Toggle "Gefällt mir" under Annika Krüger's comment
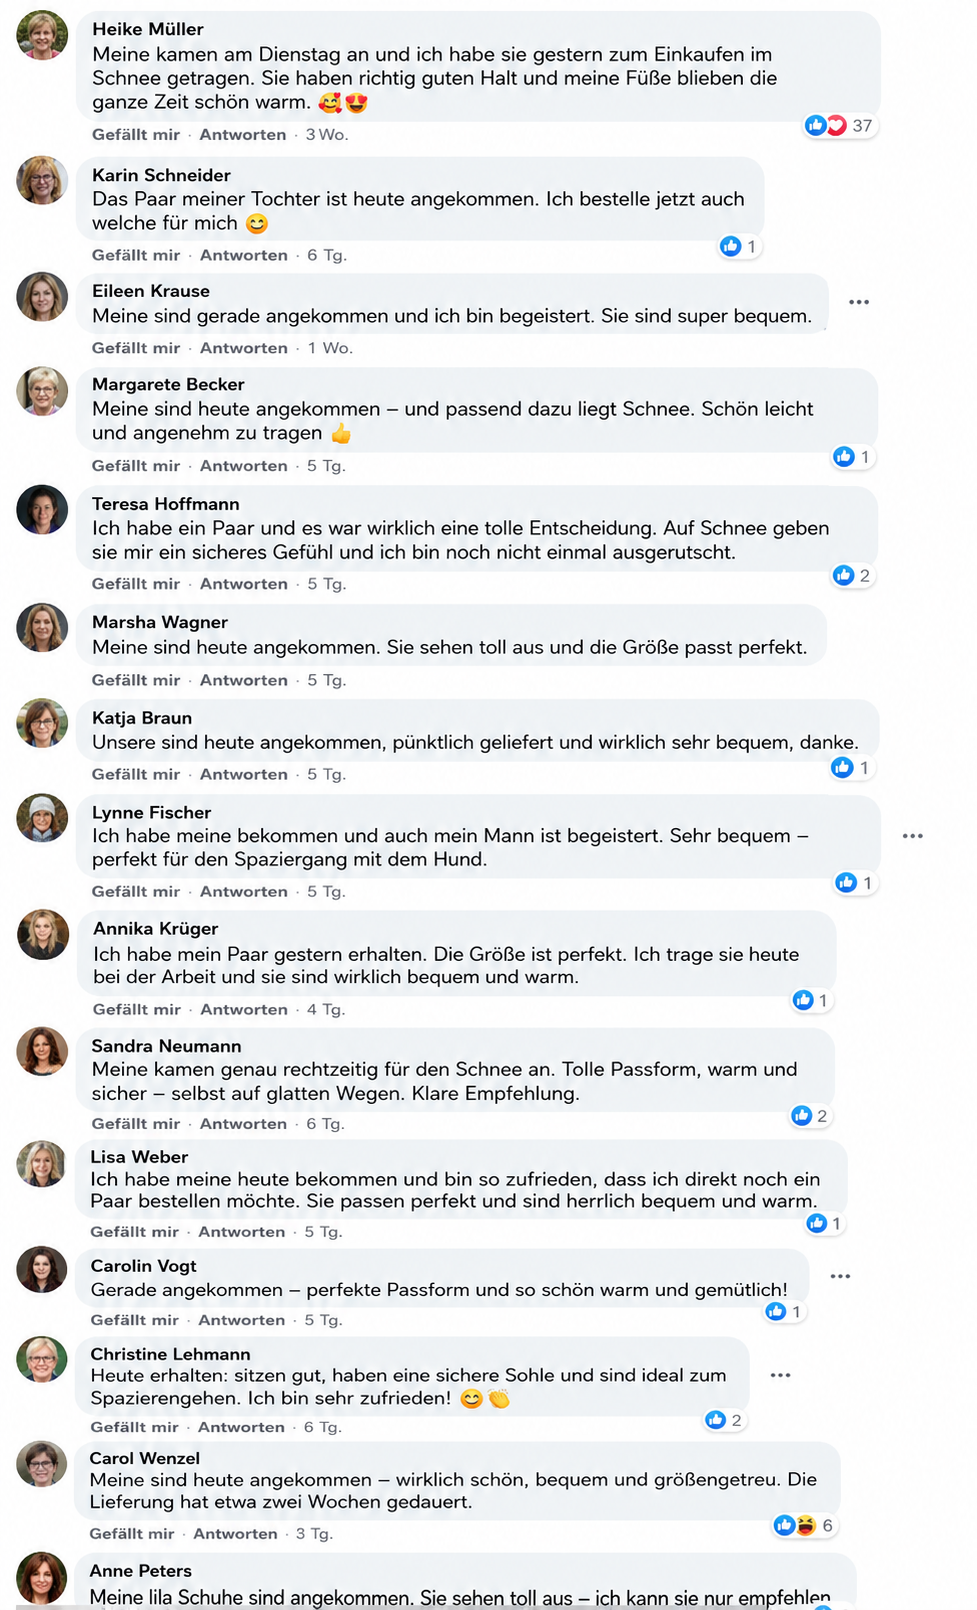977x1610 pixels. [137, 1009]
